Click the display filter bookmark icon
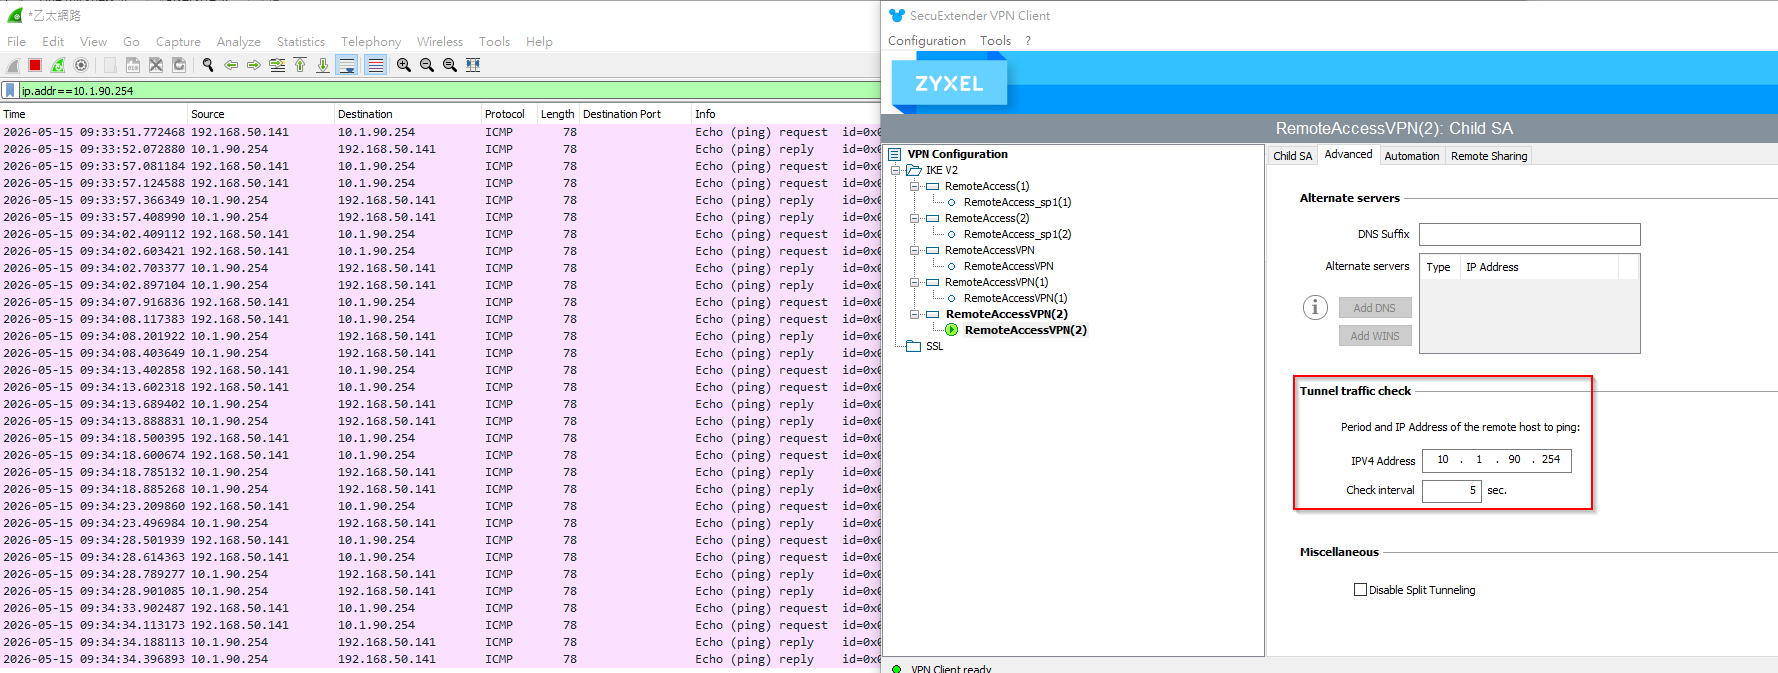Viewport: 1778px width, 673px height. tap(10, 91)
